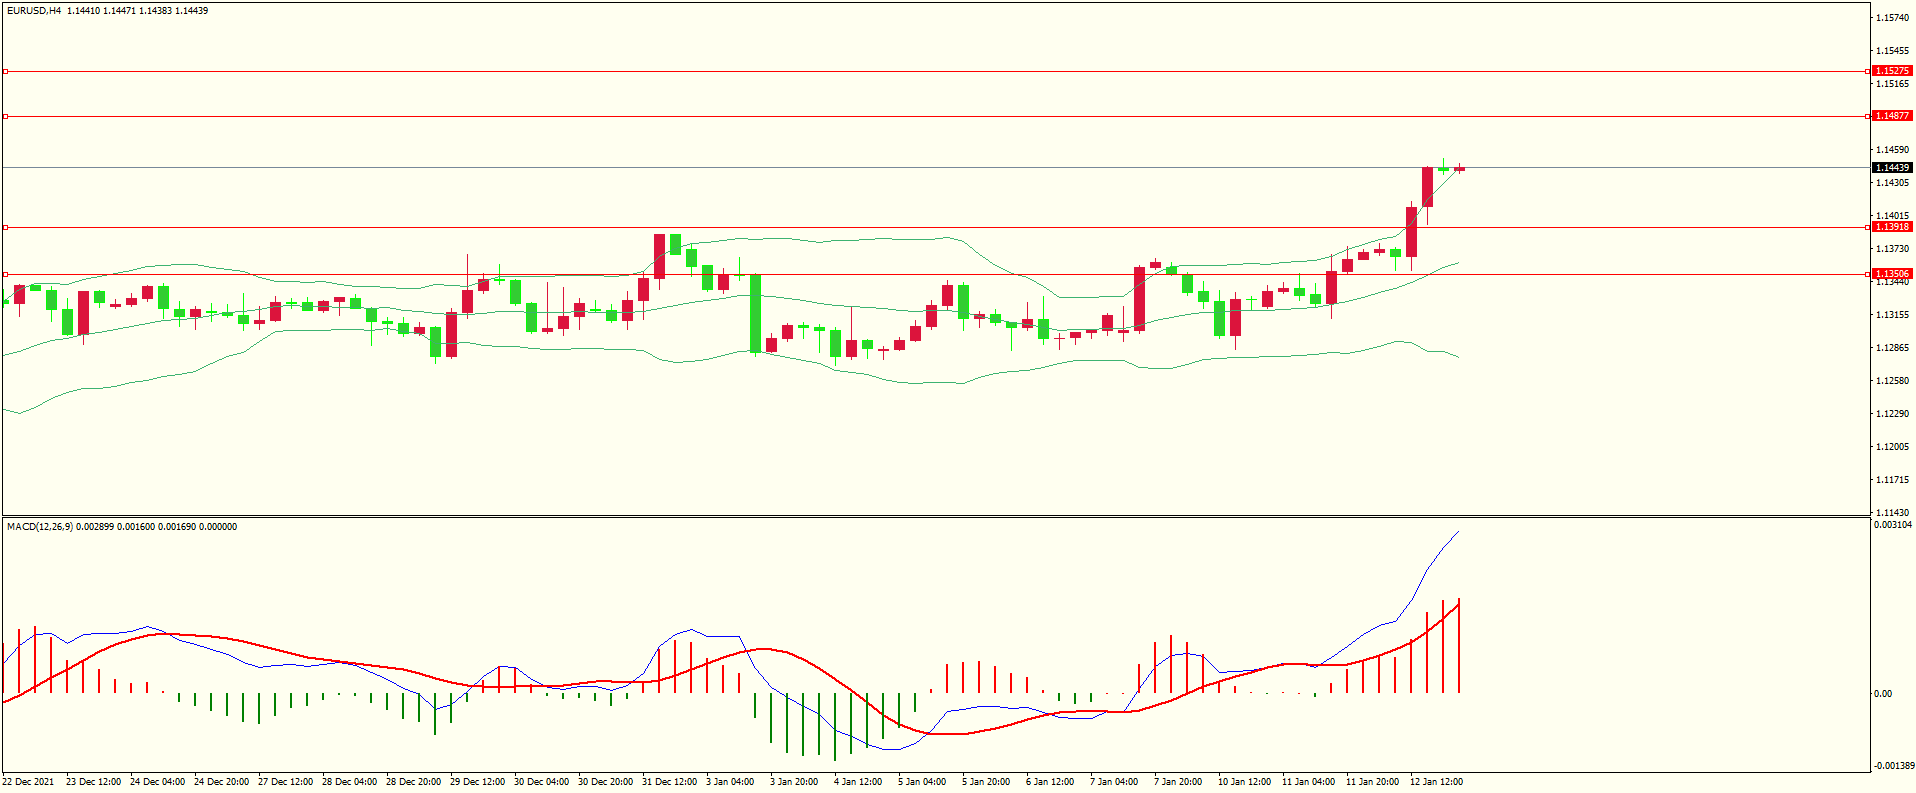Click the 1.14015 price scale label
Viewport: 1916px width, 793px height.
pos(1893,216)
